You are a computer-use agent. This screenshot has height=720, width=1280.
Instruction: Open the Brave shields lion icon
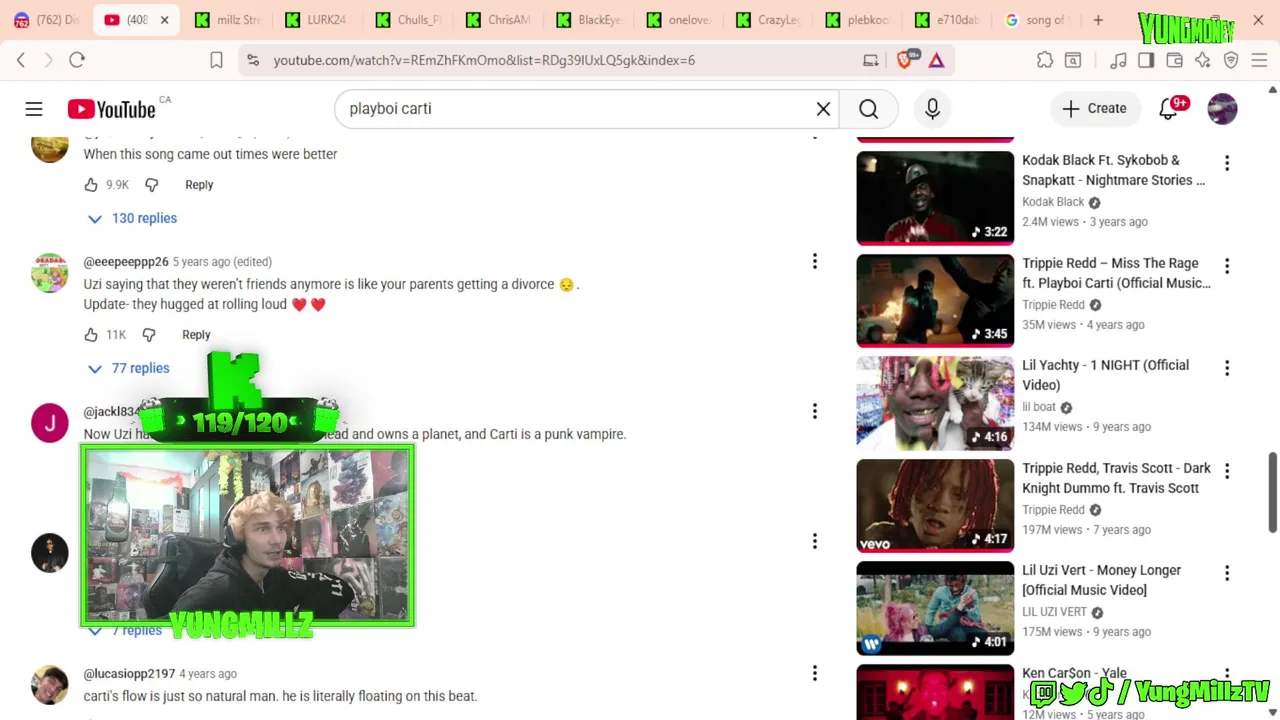(x=905, y=60)
